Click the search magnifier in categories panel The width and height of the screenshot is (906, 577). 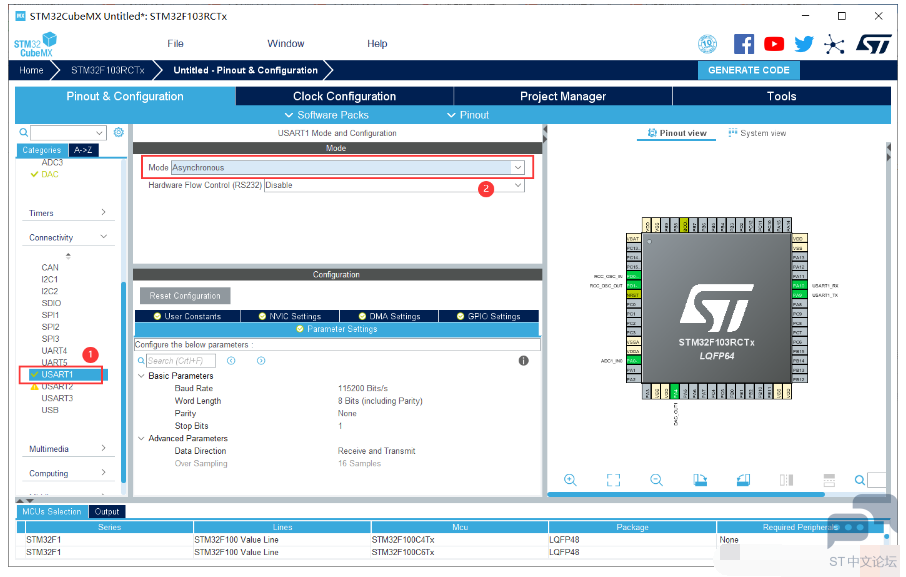24,132
